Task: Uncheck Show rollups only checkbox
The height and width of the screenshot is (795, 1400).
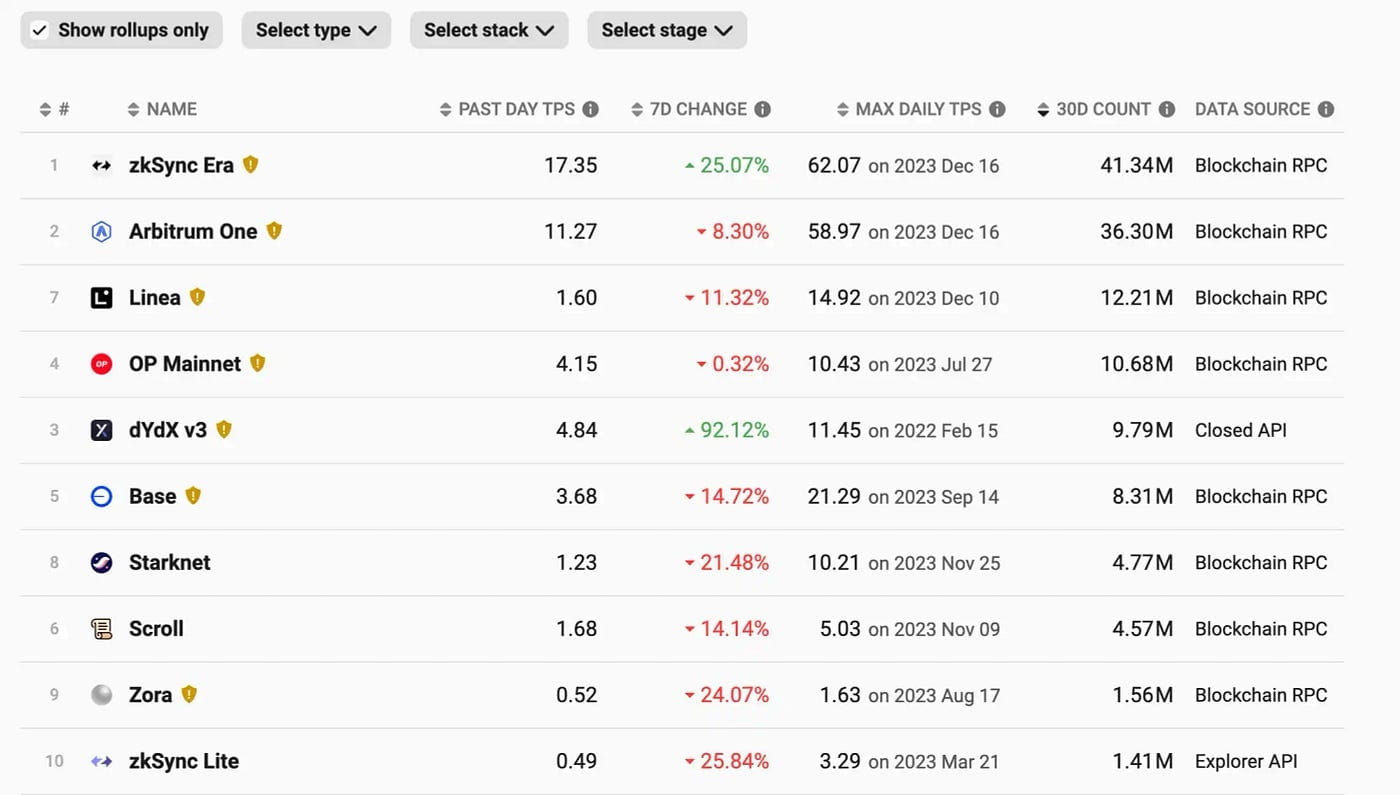Action: point(40,30)
